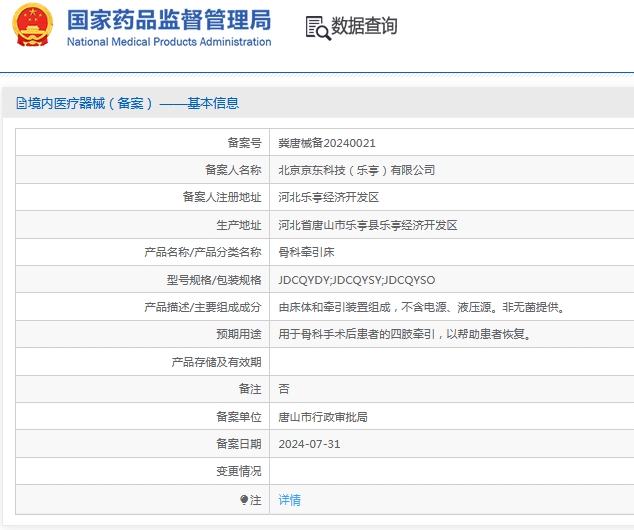Select the 备案号 label cell
This screenshot has height=530, width=634.
[244, 143]
